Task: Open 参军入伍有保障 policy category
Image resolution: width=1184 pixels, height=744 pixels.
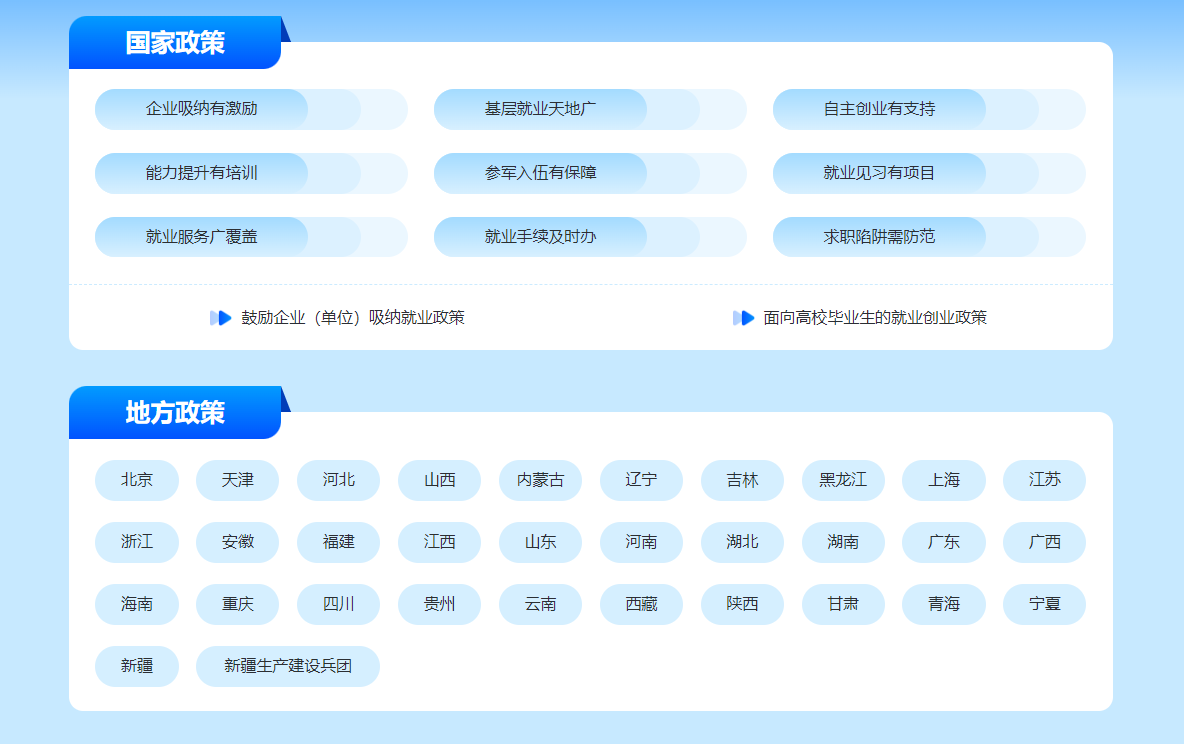Action: click(x=541, y=173)
